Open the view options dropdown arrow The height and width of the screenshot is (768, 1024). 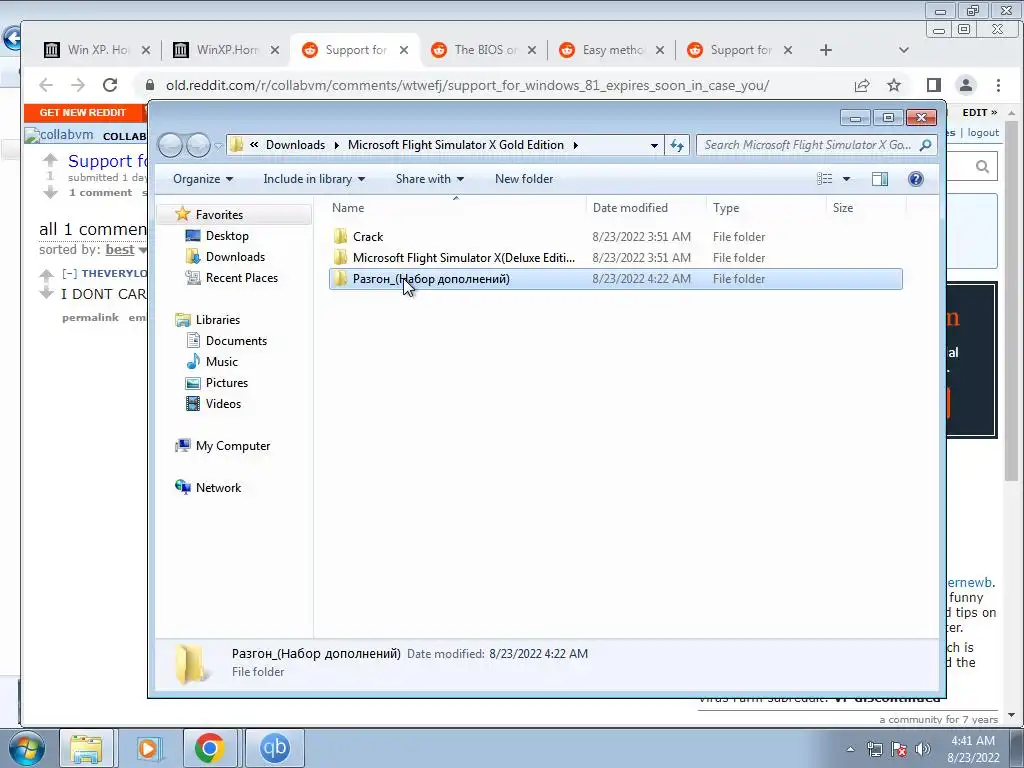(x=846, y=179)
